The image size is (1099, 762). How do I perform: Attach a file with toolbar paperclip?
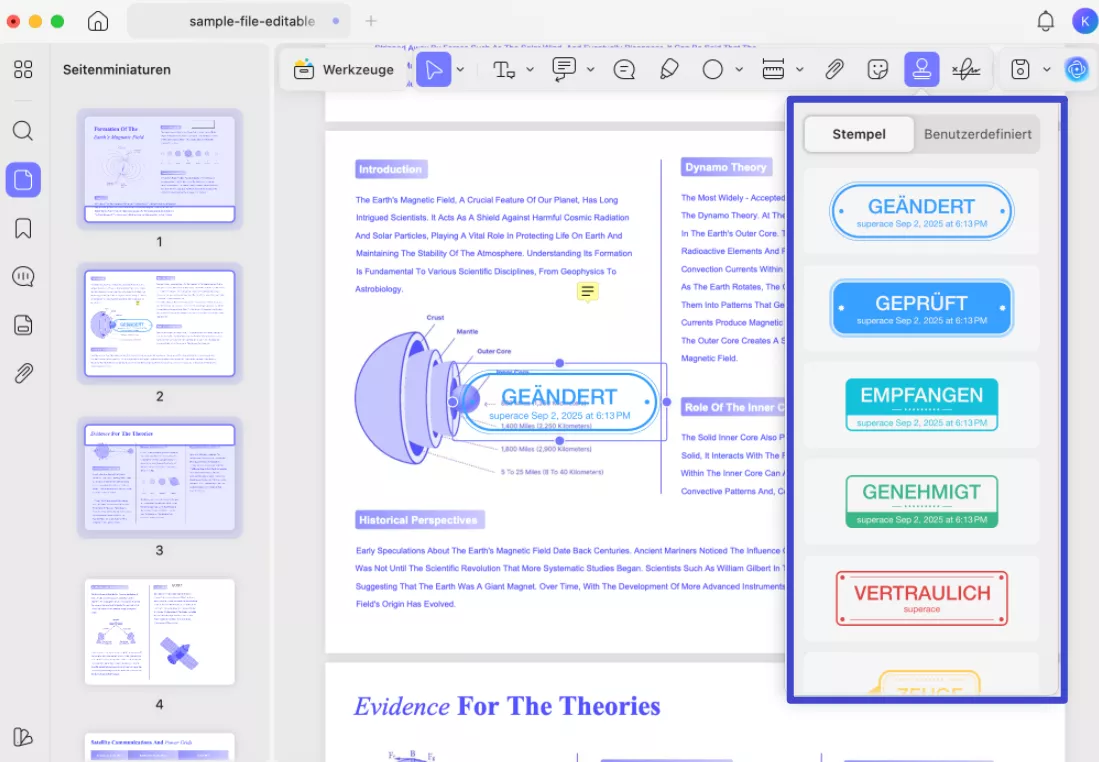point(834,69)
